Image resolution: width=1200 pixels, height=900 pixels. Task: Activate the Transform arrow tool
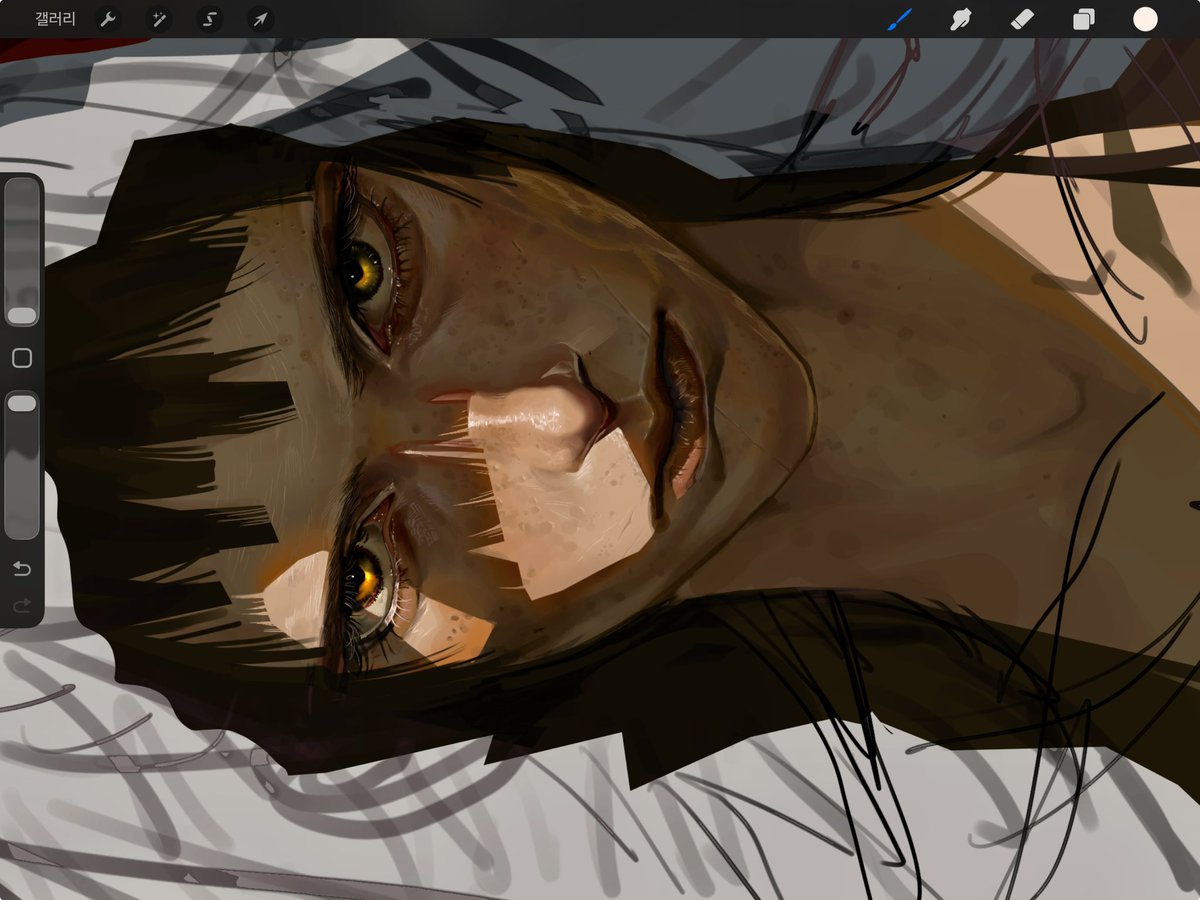260,19
